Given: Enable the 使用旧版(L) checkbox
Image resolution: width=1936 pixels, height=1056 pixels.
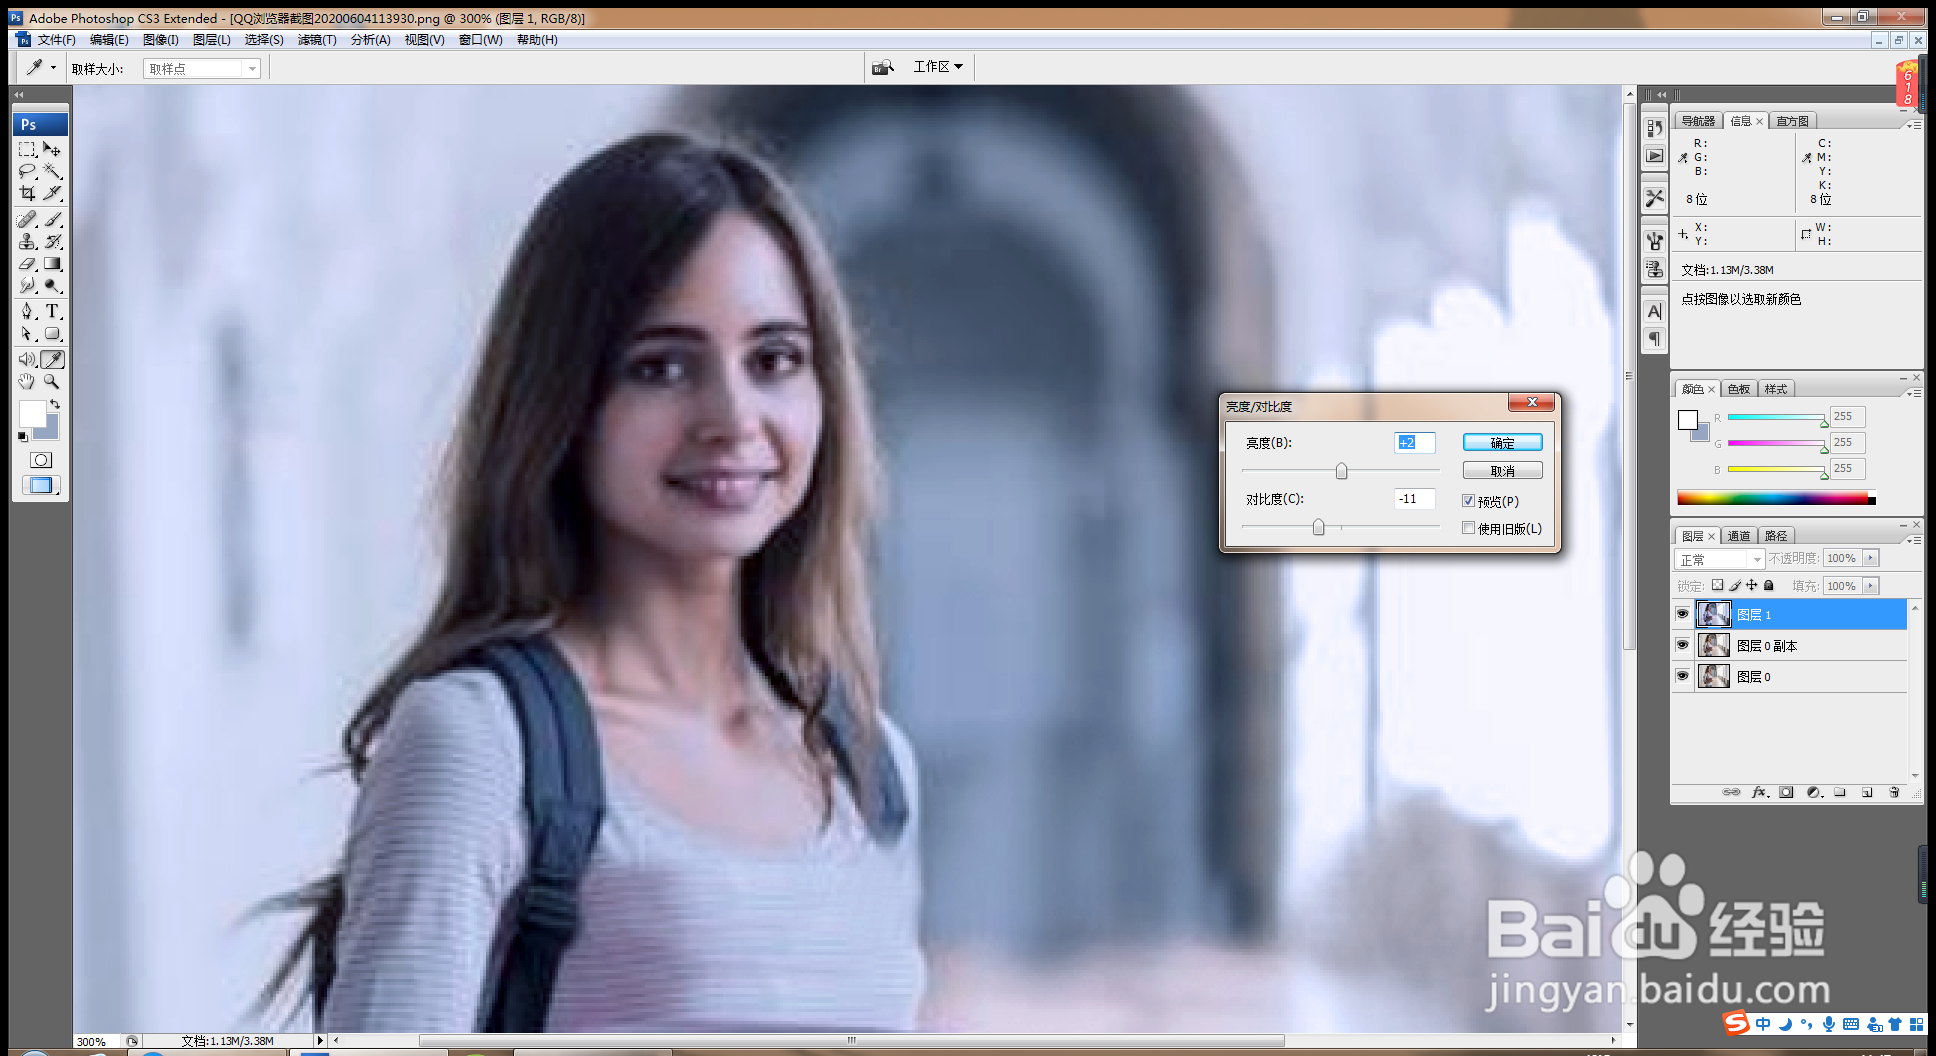Looking at the screenshot, I should point(1468,528).
